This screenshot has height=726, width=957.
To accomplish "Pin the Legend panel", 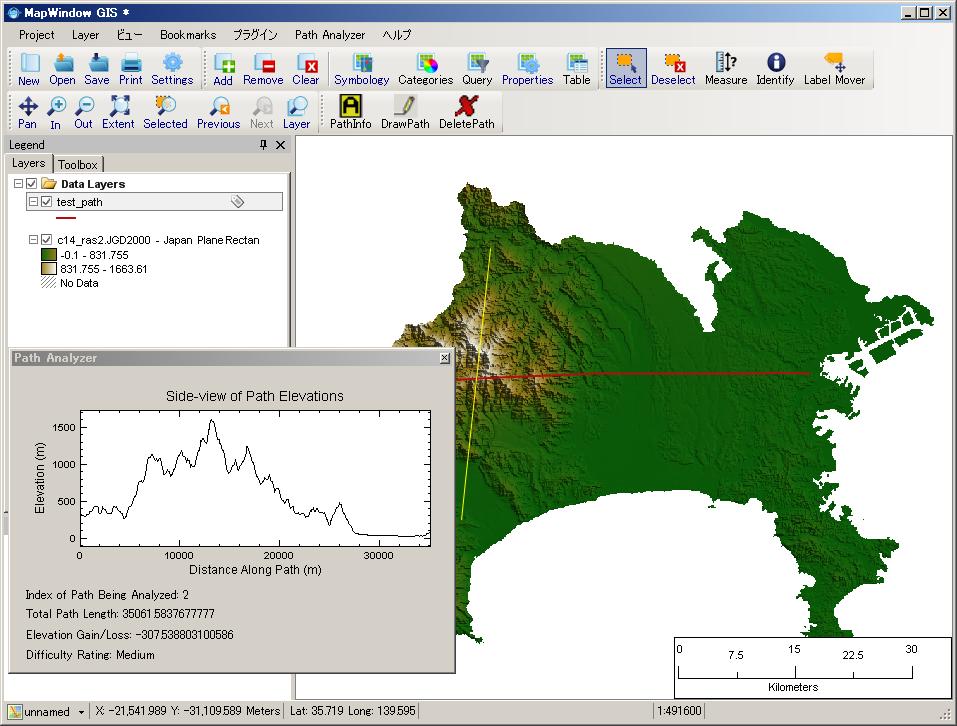I will pos(264,145).
